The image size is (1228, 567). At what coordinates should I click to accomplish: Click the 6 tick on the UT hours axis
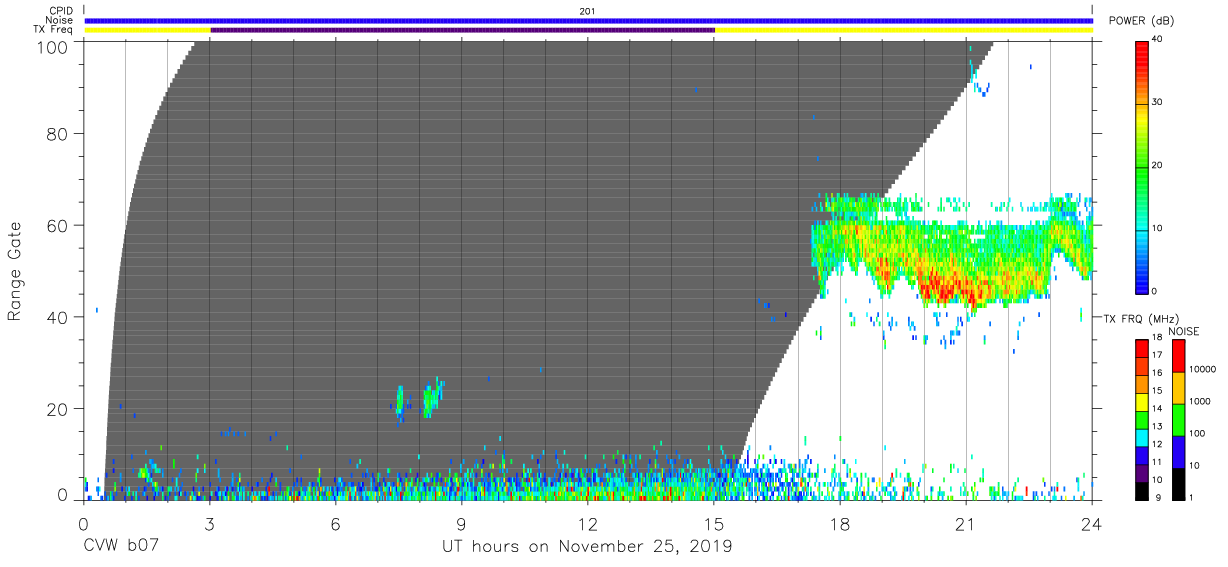[x=336, y=523]
